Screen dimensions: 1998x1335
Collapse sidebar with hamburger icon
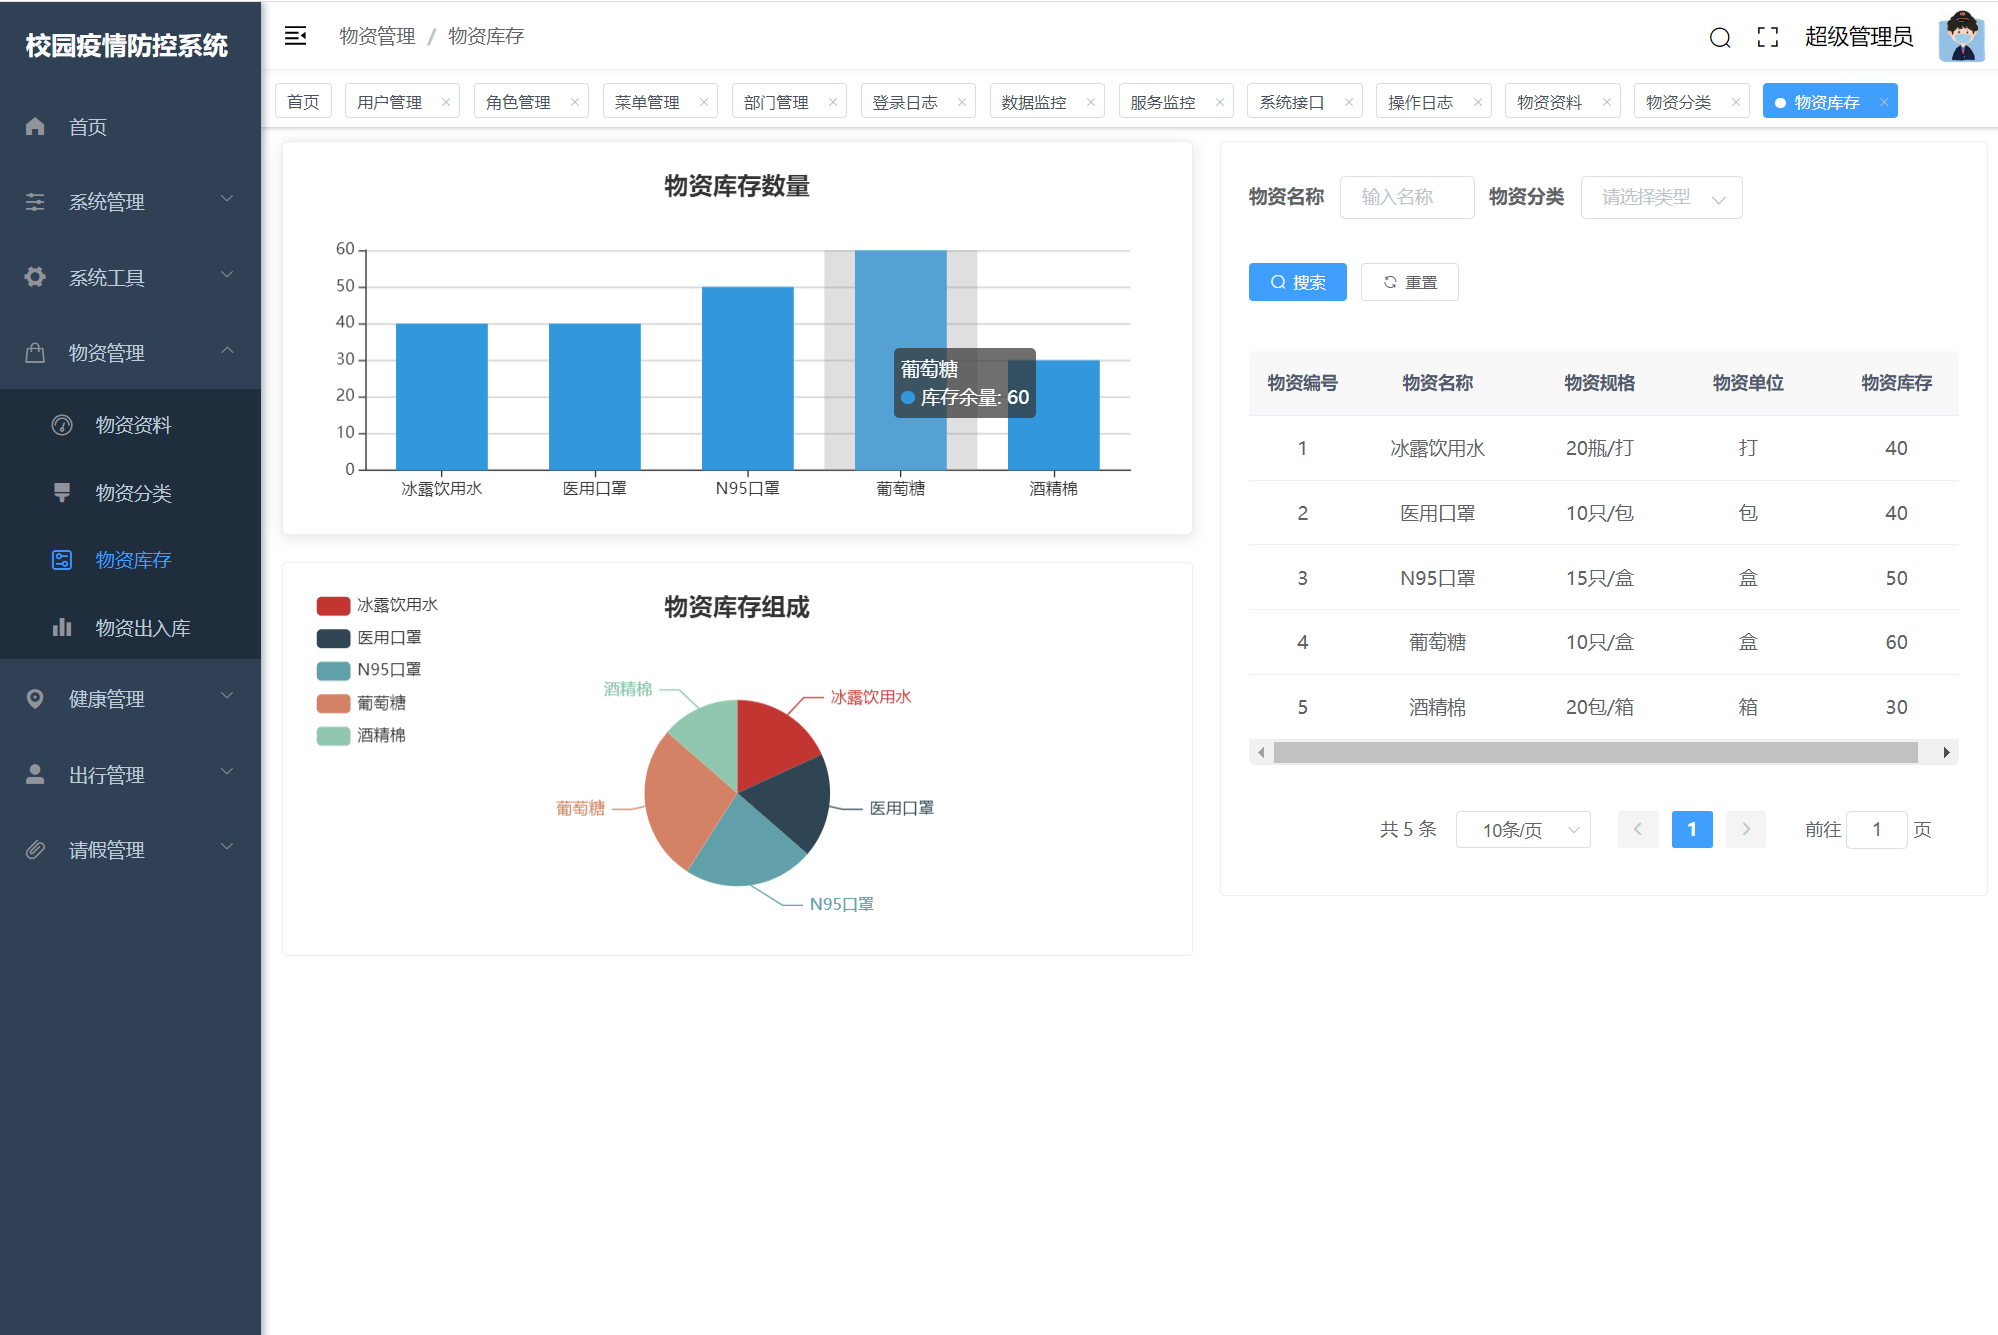[295, 36]
